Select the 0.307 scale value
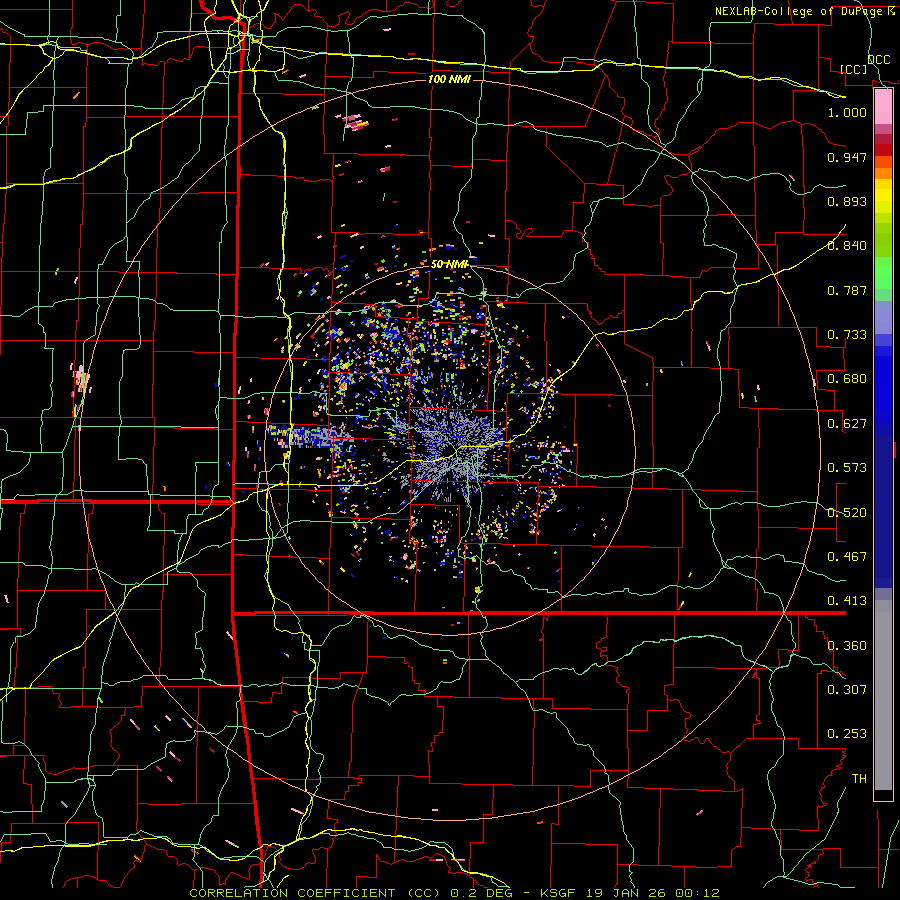 847,690
